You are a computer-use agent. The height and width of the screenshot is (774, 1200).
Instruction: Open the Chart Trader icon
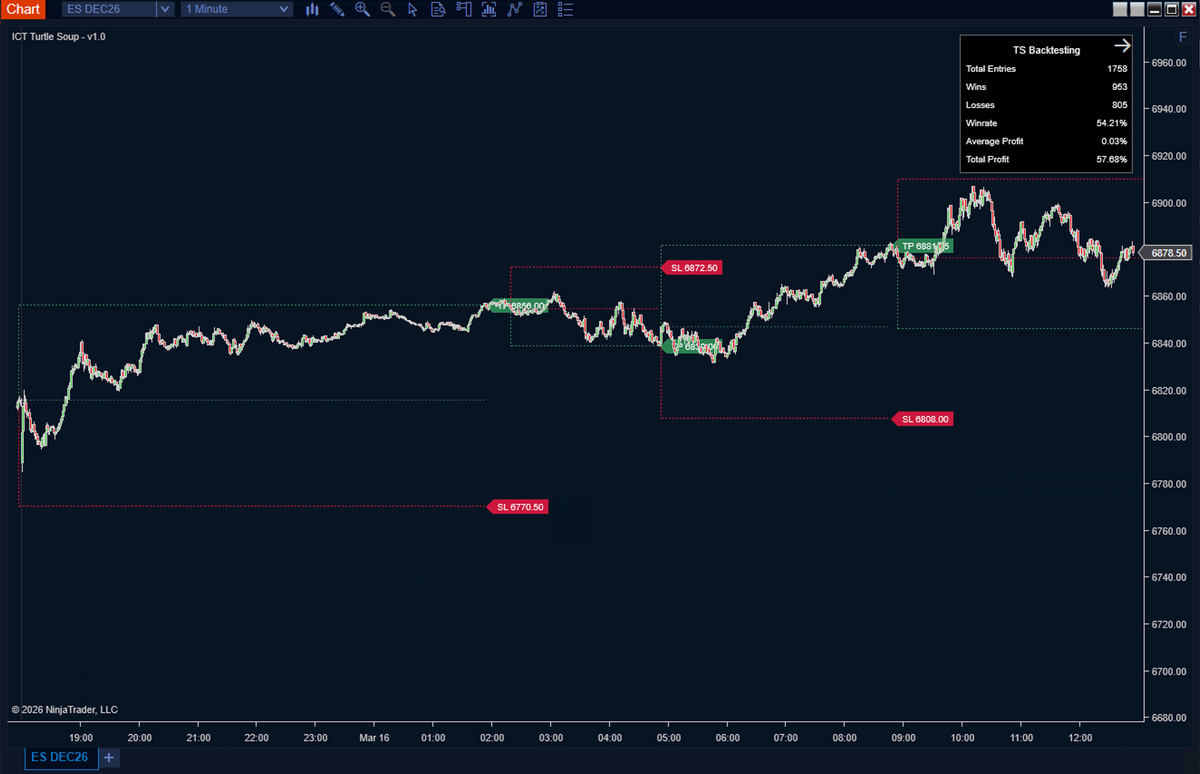point(463,9)
